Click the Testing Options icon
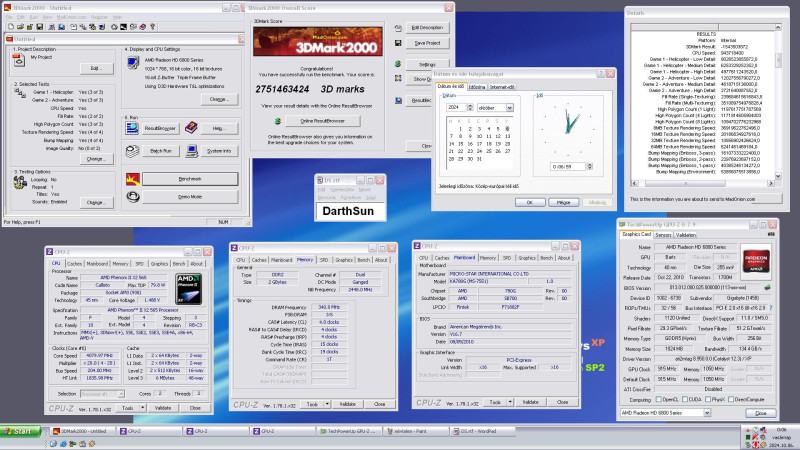This screenshot has height=450, width=800. [20, 182]
